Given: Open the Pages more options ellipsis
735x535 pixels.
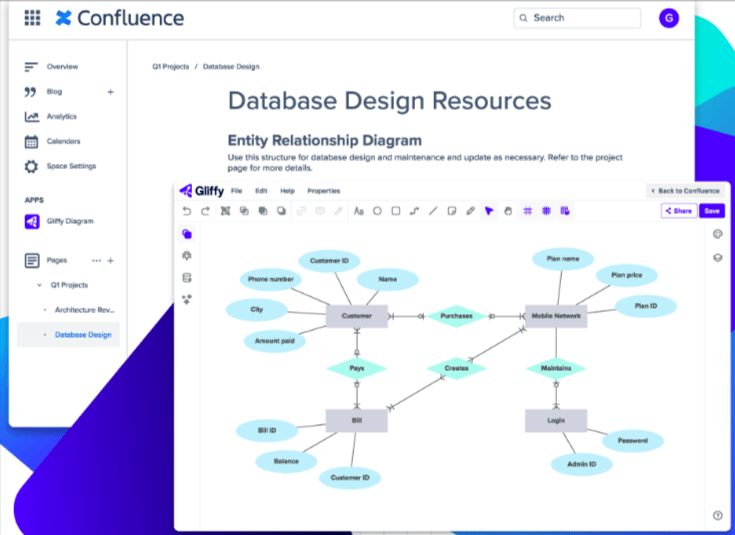Looking at the screenshot, I should [97, 260].
